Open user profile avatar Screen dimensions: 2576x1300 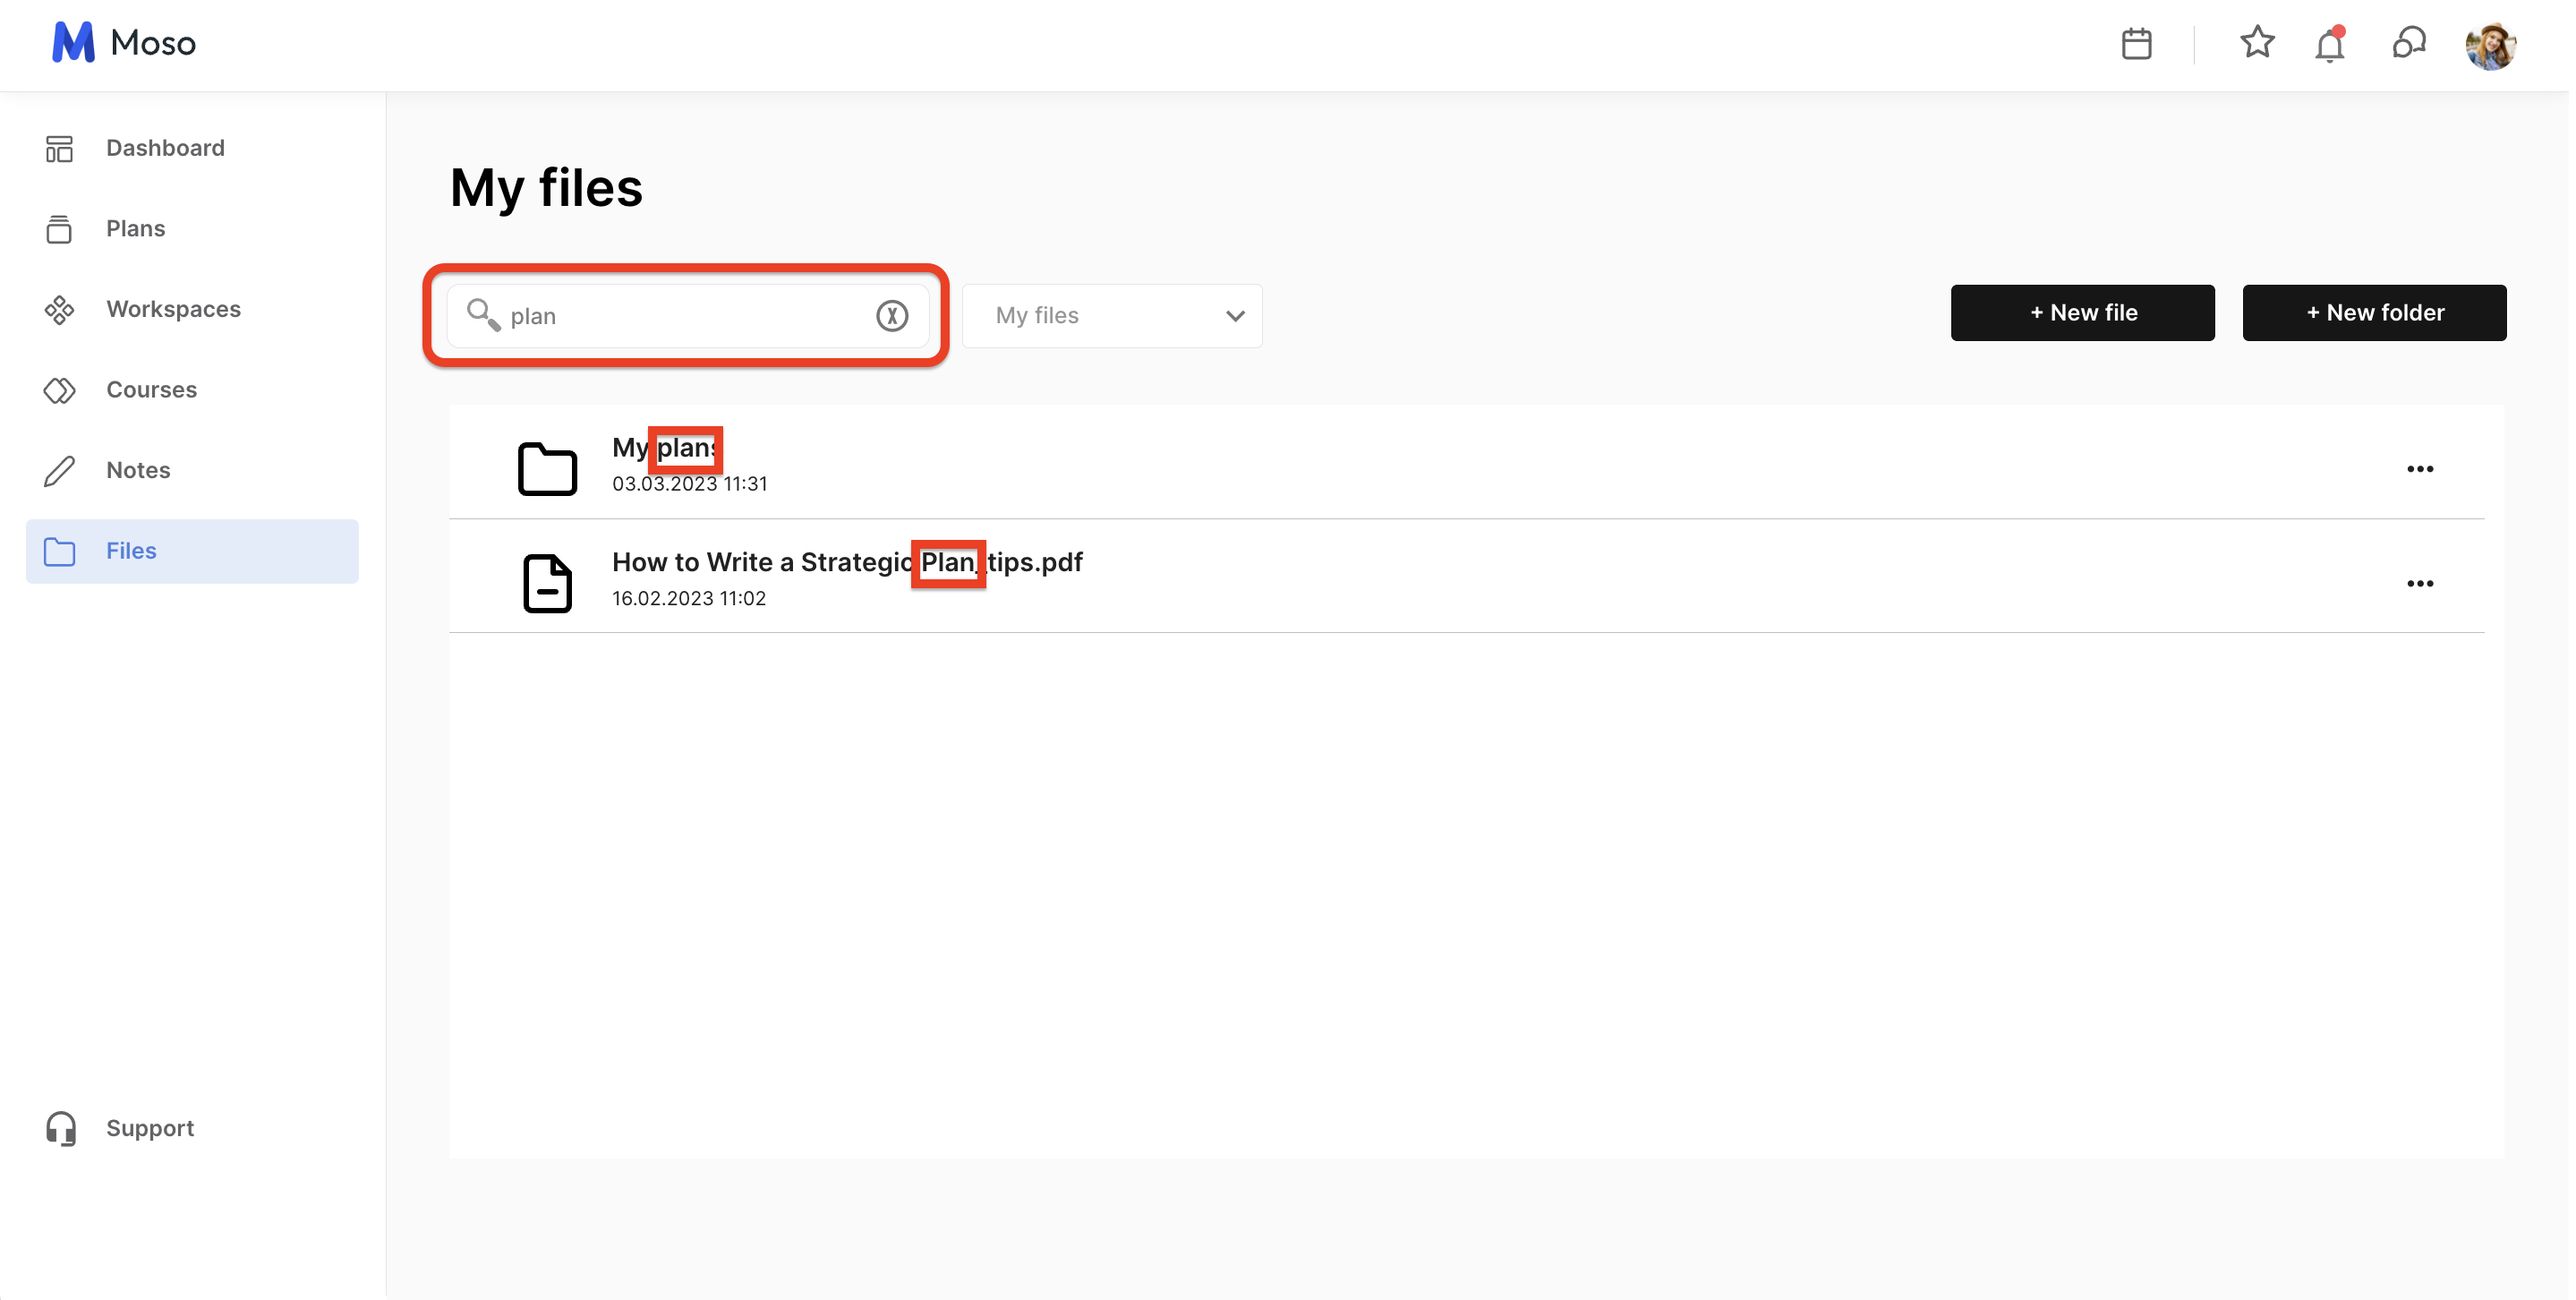2490,46
